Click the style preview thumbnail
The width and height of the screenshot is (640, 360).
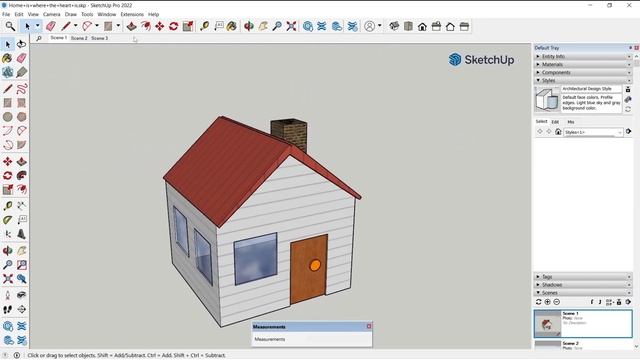coord(547,98)
